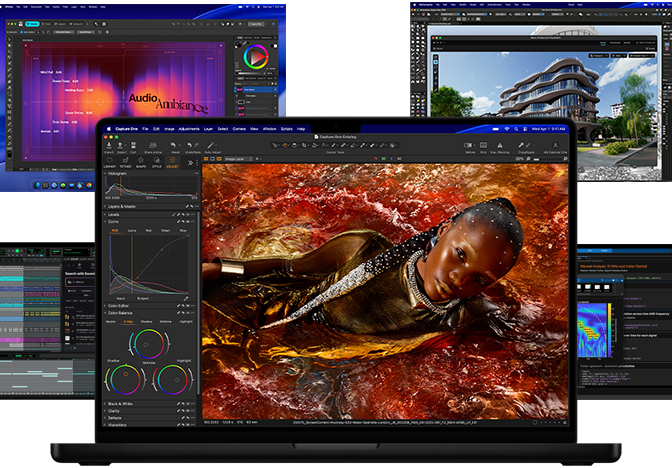The width and height of the screenshot is (672, 468).
Task: Select the Master color balance tab
Action: 111,322
